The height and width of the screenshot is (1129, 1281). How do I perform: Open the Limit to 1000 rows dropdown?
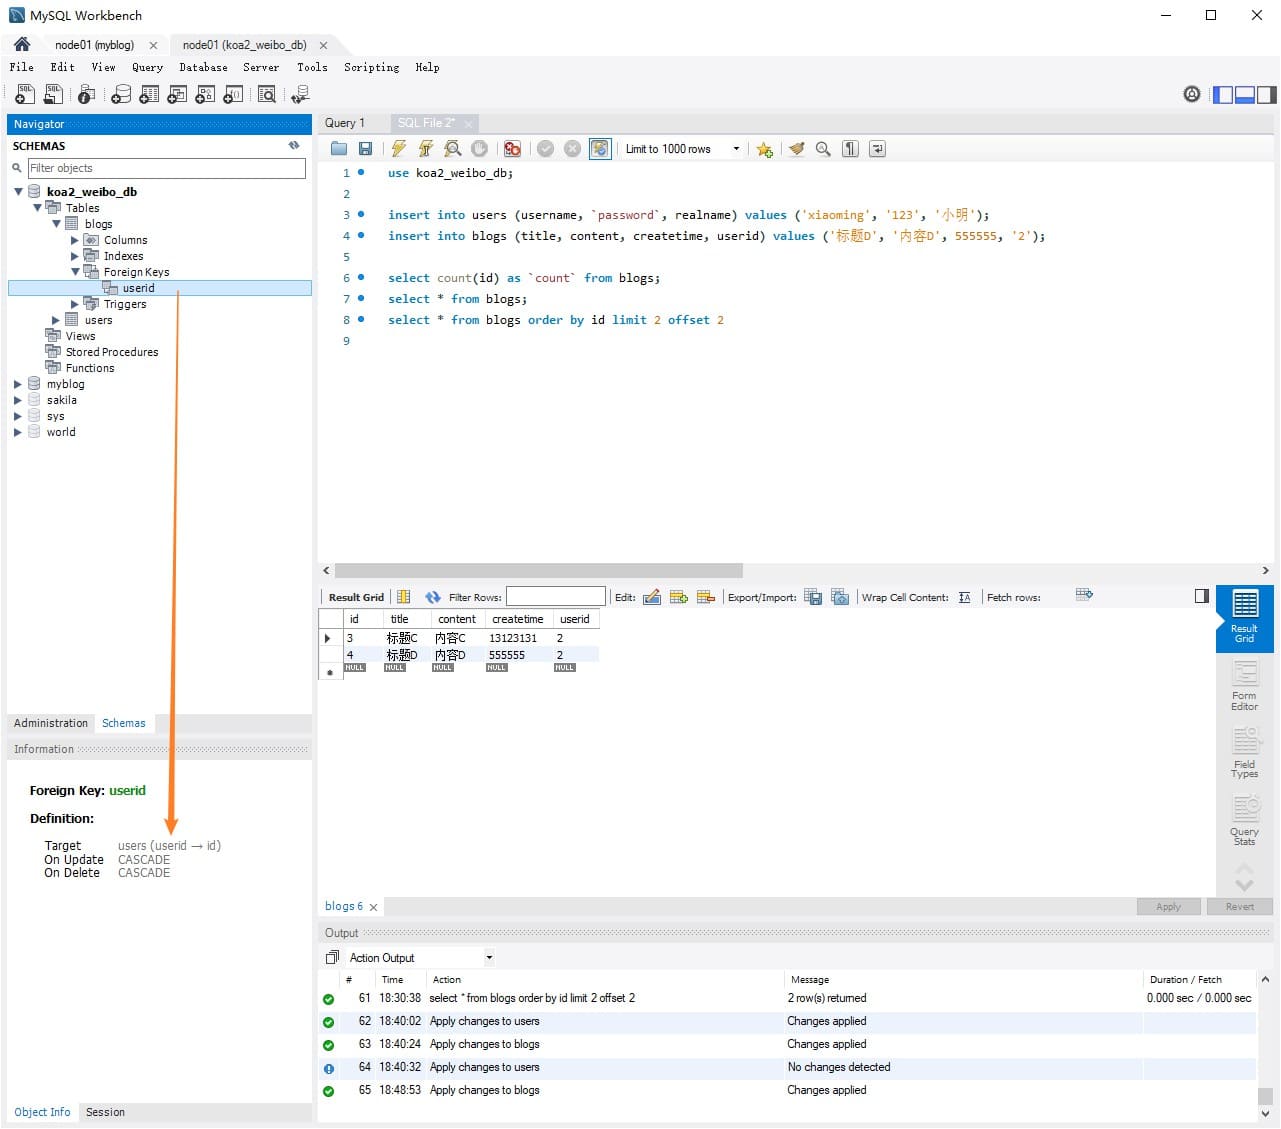(681, 149)
